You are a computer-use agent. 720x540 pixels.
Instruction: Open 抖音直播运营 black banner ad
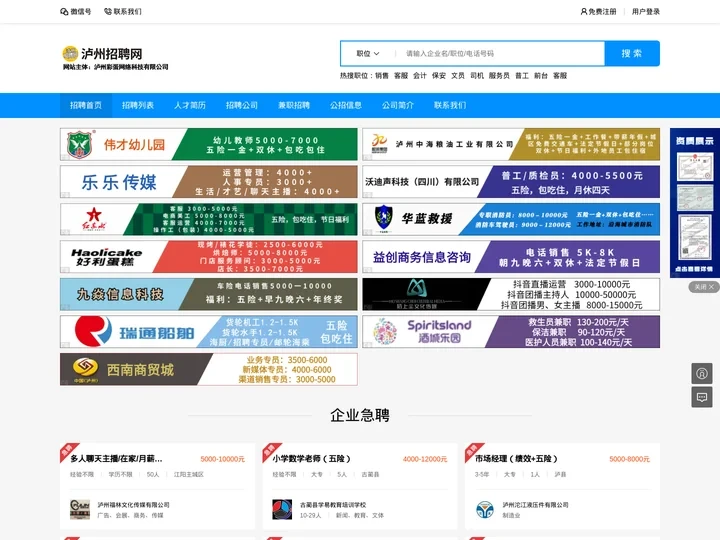(511, 294)
